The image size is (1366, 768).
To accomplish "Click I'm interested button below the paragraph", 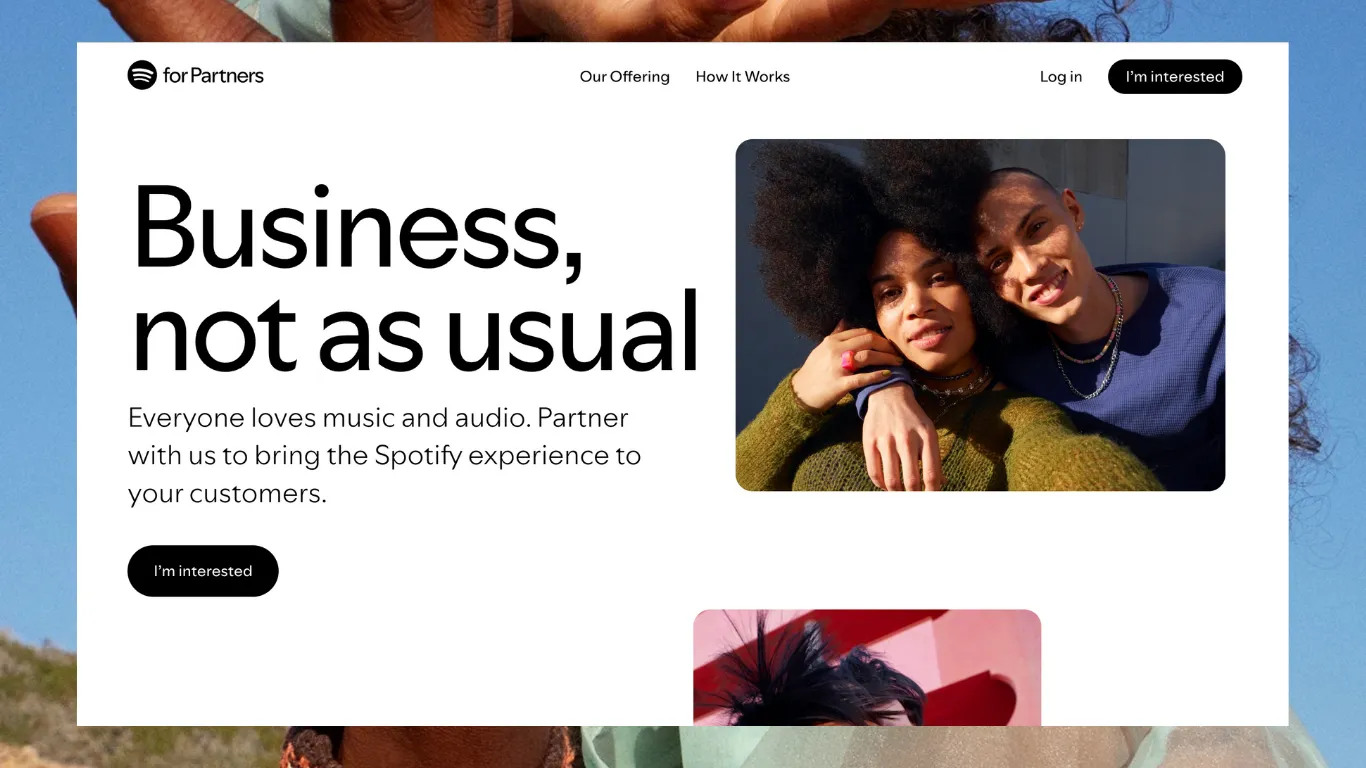I will pos(203,571).
